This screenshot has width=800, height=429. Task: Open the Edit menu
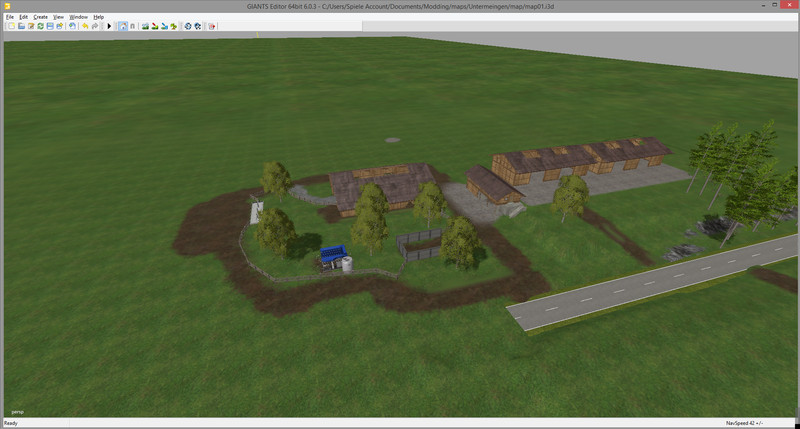(23, 17)
